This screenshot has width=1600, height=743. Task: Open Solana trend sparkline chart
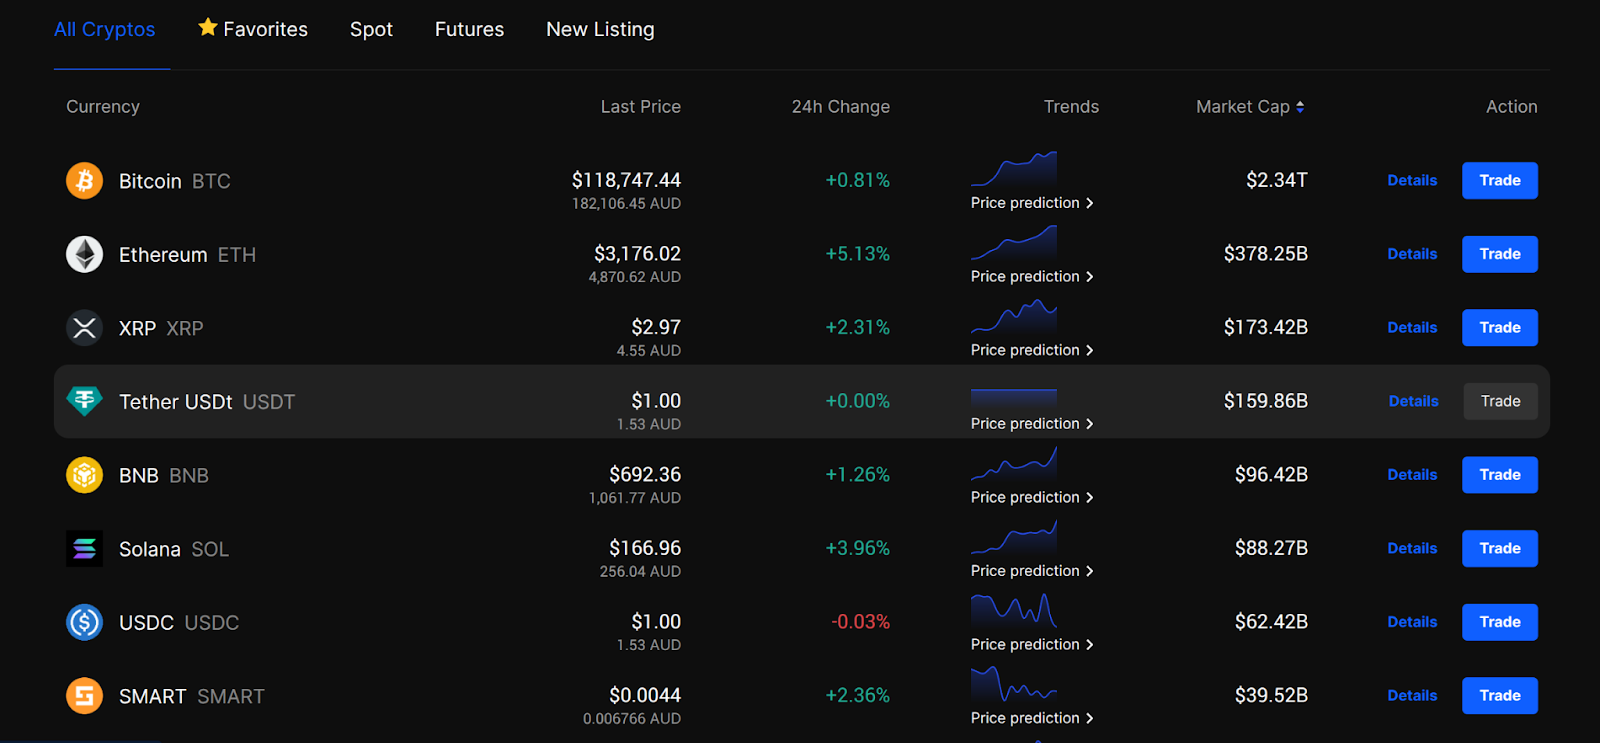point(1014,537)
